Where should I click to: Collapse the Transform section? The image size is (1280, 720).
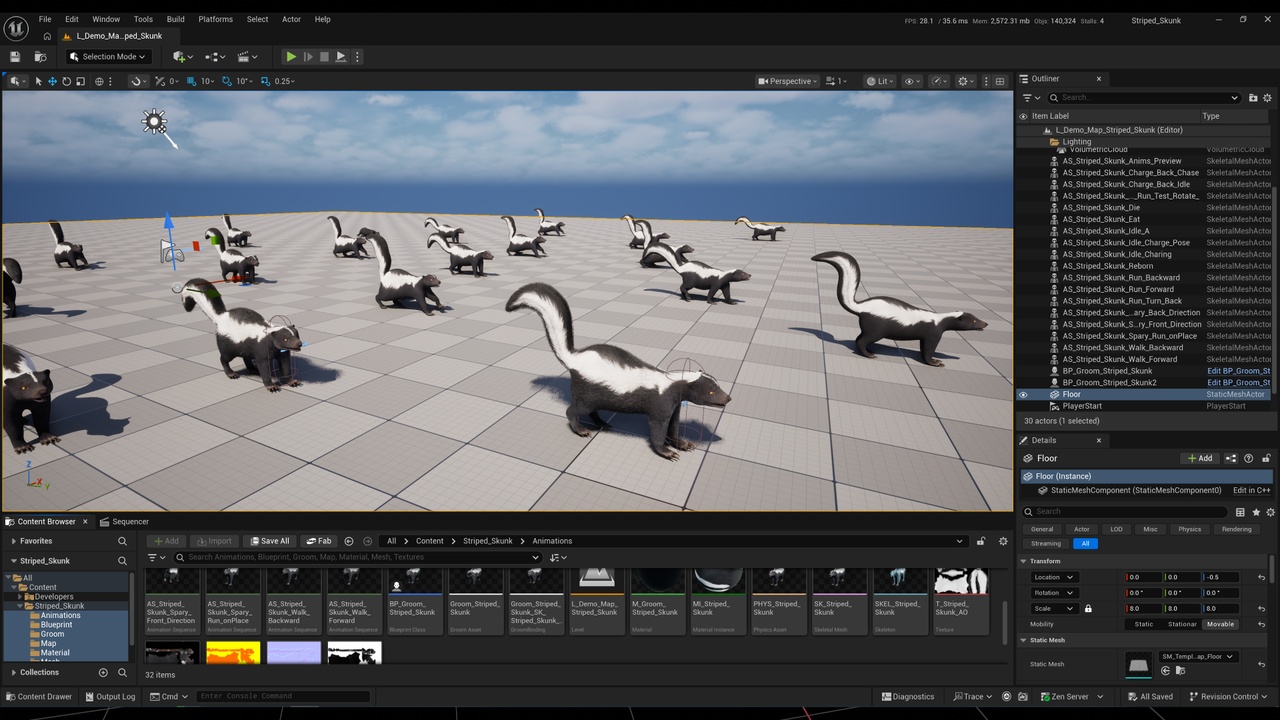tap(1024, 561)
